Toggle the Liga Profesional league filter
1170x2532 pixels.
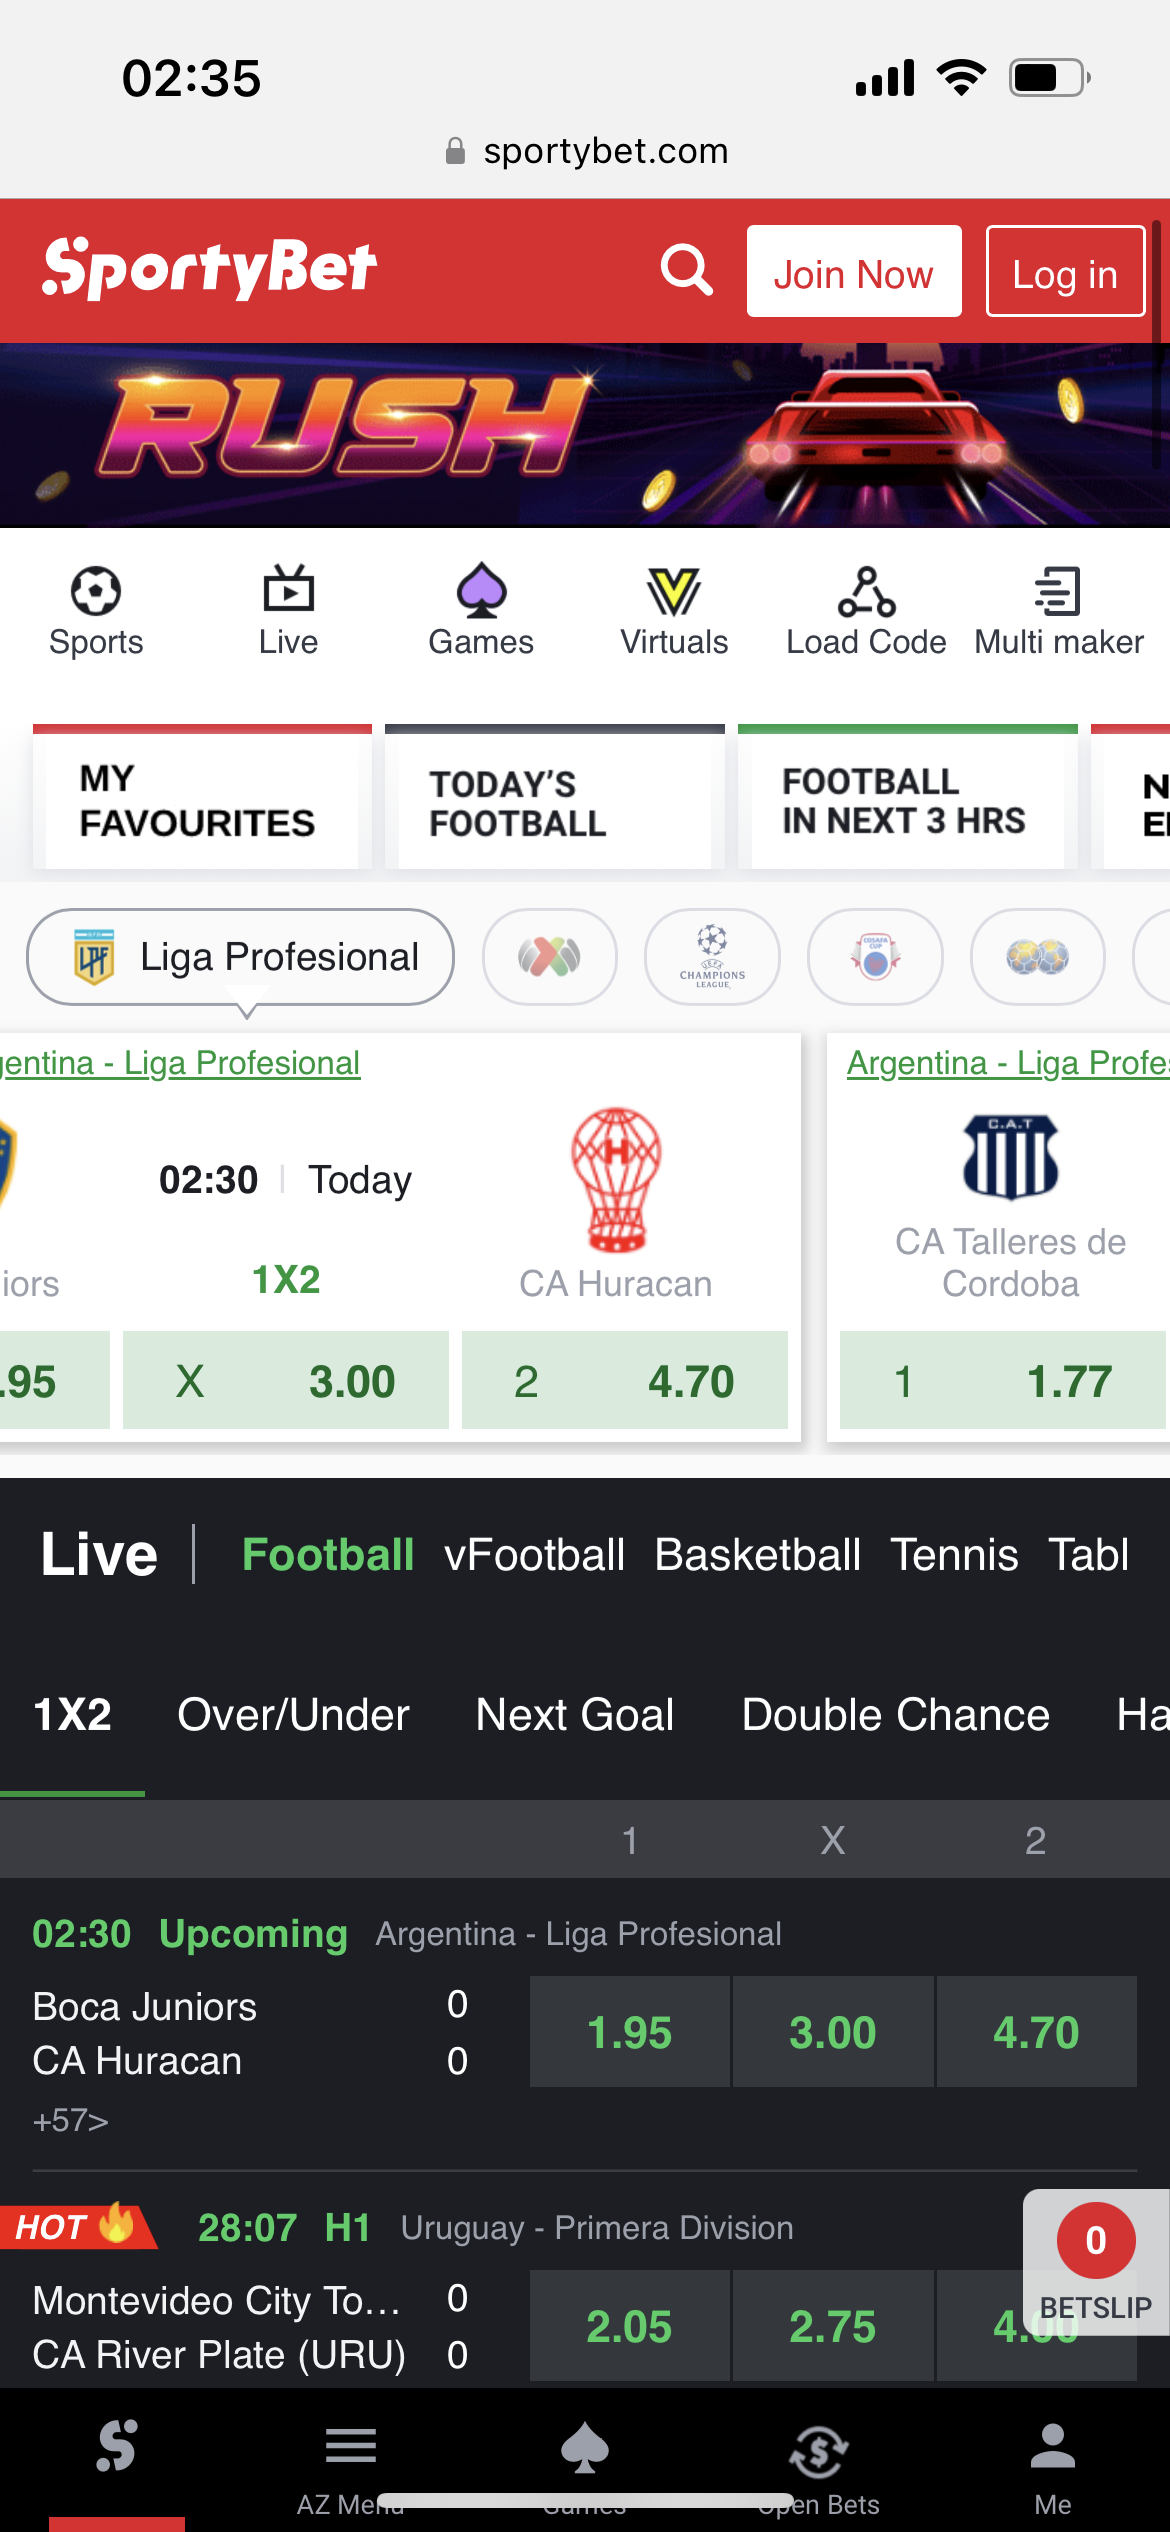(x=240, y=957)
